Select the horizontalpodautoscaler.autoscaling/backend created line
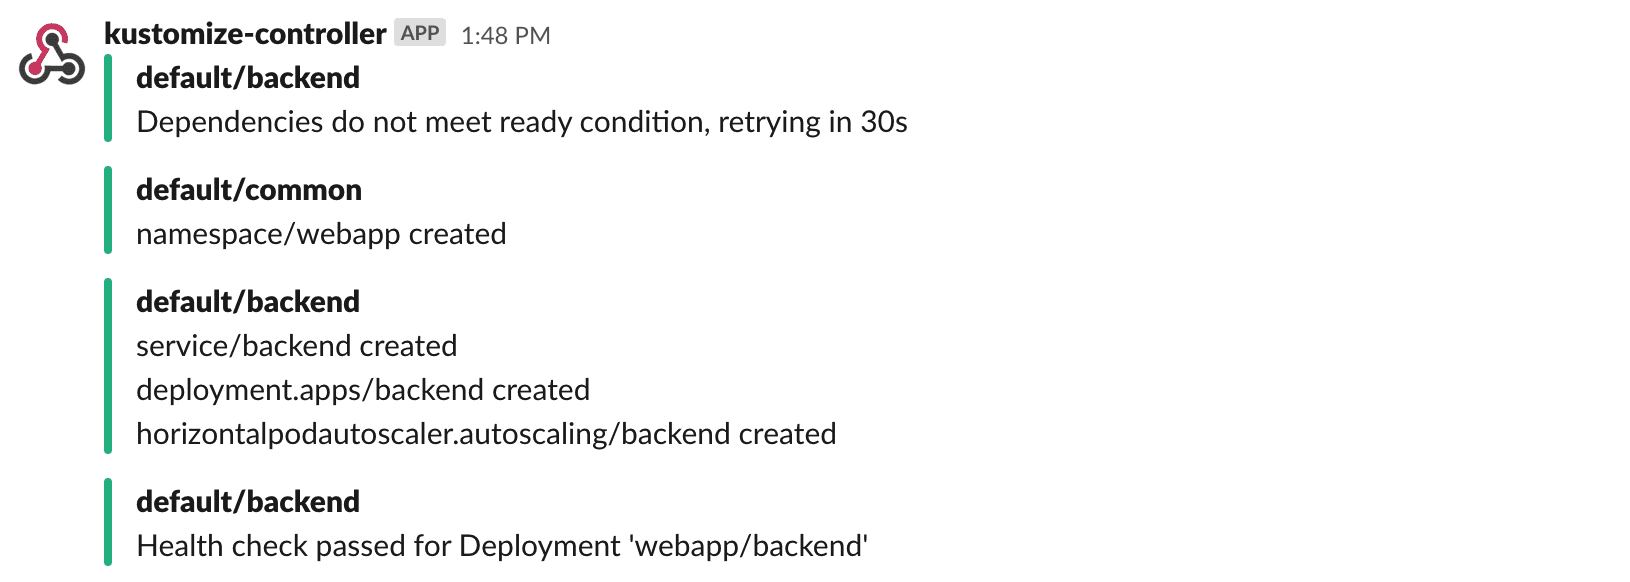 point(486,434)
